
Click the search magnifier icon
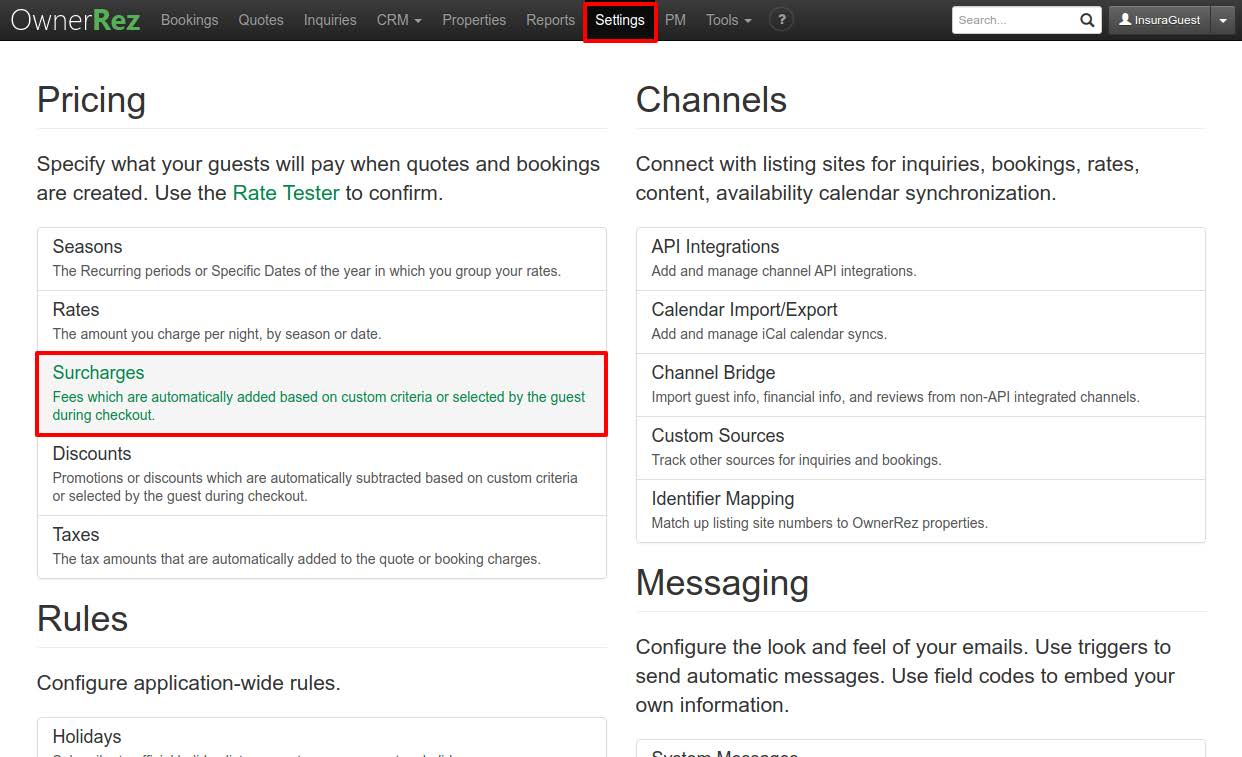click(x=1087, y=20)
